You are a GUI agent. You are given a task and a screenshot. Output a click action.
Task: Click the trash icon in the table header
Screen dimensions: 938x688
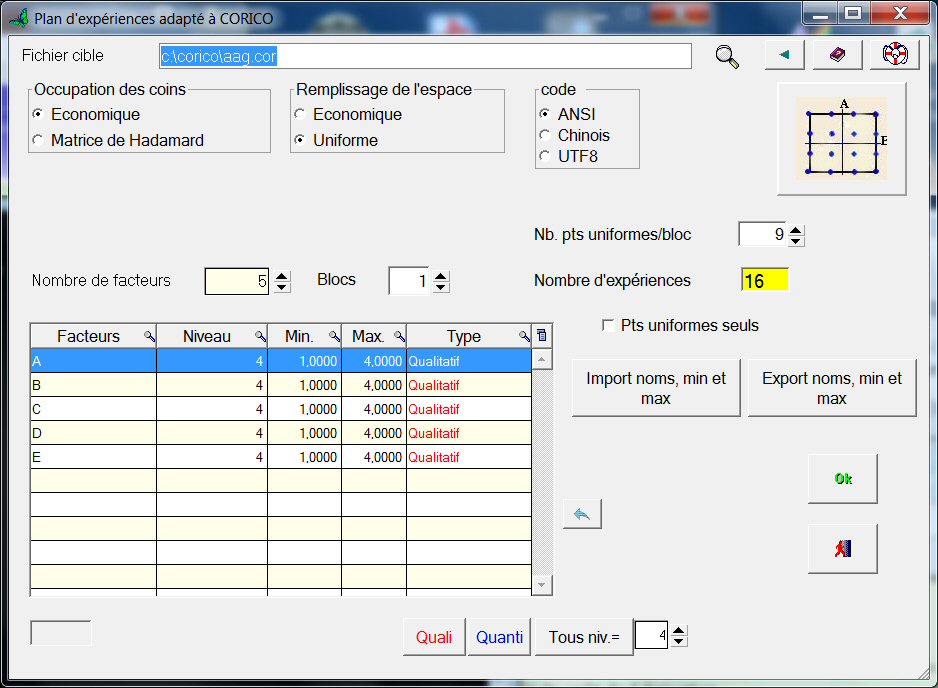[542, 336]
